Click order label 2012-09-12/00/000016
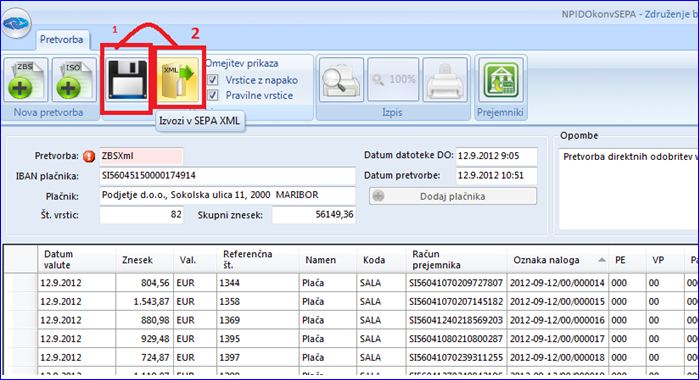This screenshot has width=699, height=380. (x=558, y=320)
